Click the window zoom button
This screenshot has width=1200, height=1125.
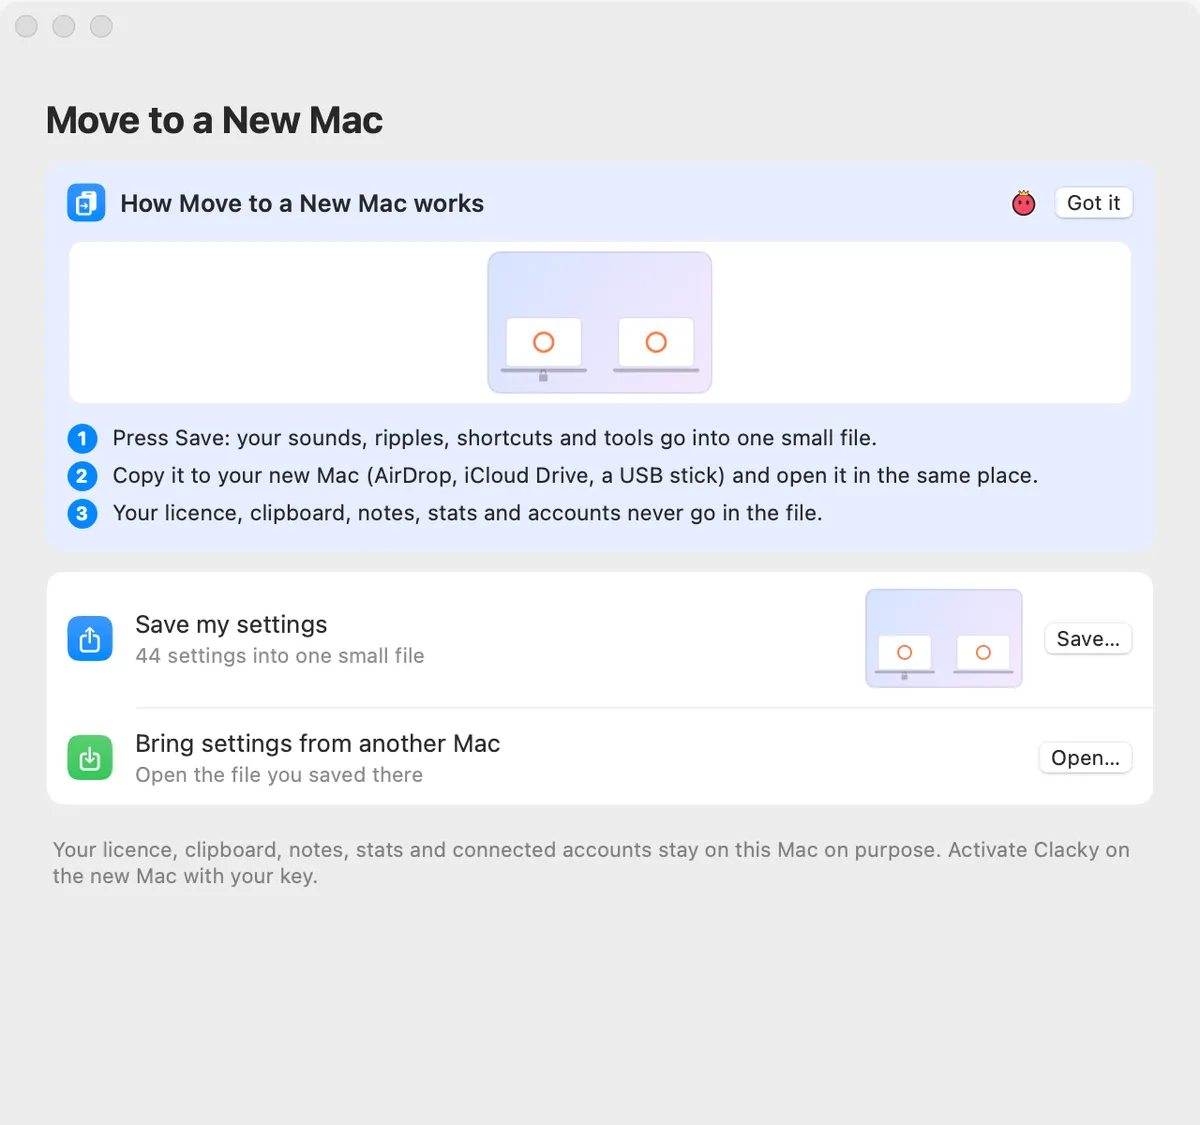tap(101, 26)
